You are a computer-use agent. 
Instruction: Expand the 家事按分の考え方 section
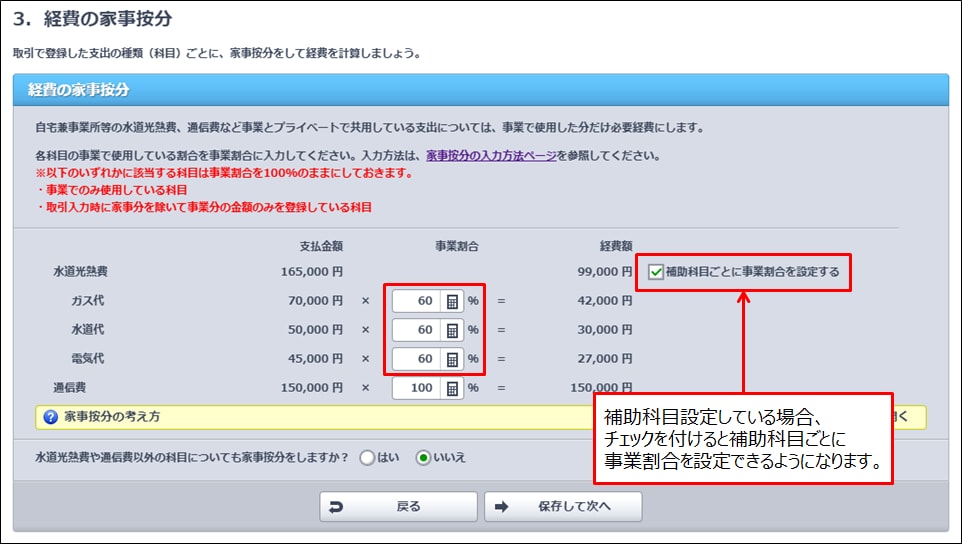[112, 416]
